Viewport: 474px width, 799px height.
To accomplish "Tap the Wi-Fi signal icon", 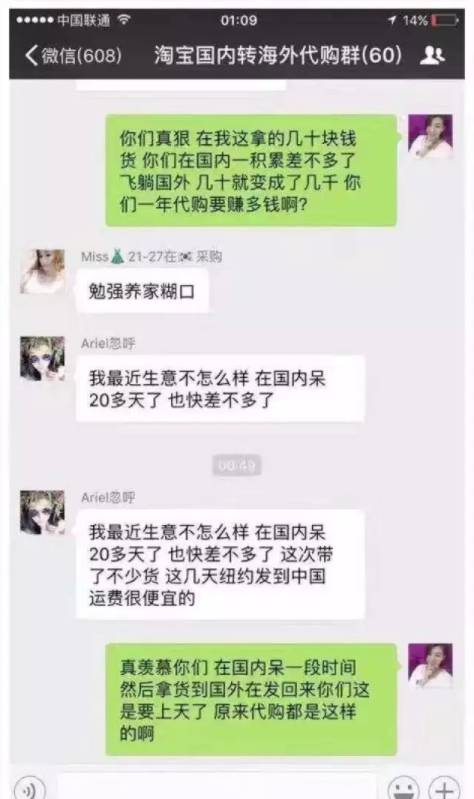I will [124, 20].
